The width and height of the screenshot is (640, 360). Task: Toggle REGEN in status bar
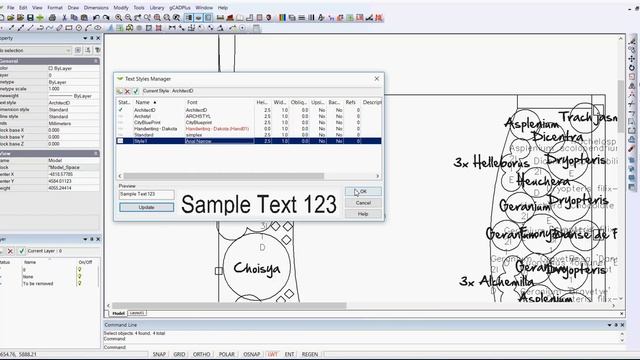click(310, 354)
